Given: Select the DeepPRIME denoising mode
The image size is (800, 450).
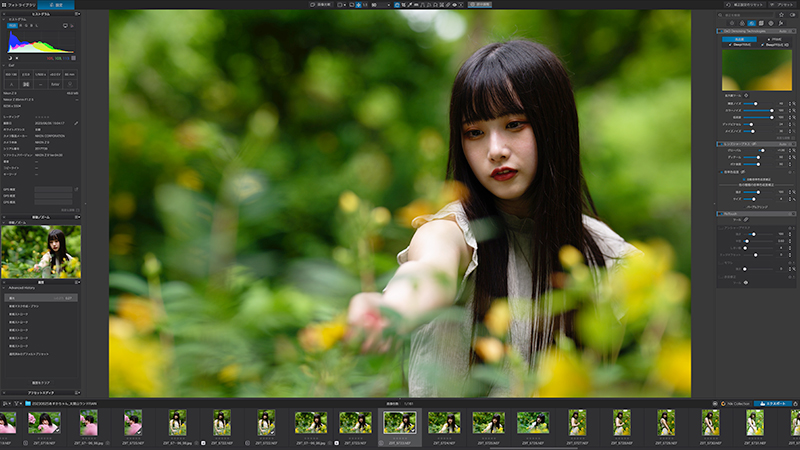Looking at the screenshot, I should click(x=739, y=45).
